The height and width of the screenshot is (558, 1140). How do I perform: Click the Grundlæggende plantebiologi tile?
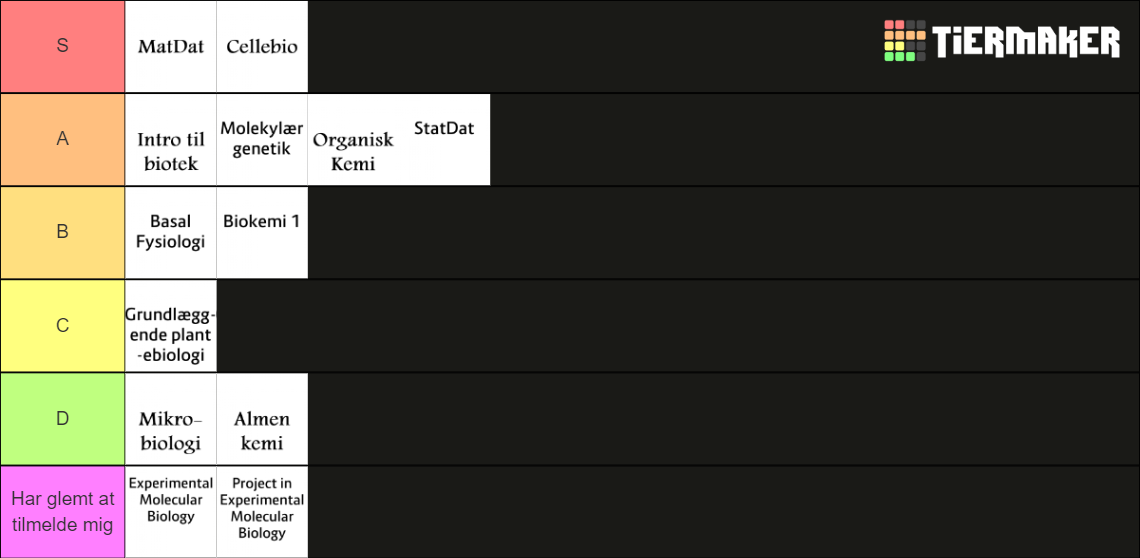tap(171, 326)
